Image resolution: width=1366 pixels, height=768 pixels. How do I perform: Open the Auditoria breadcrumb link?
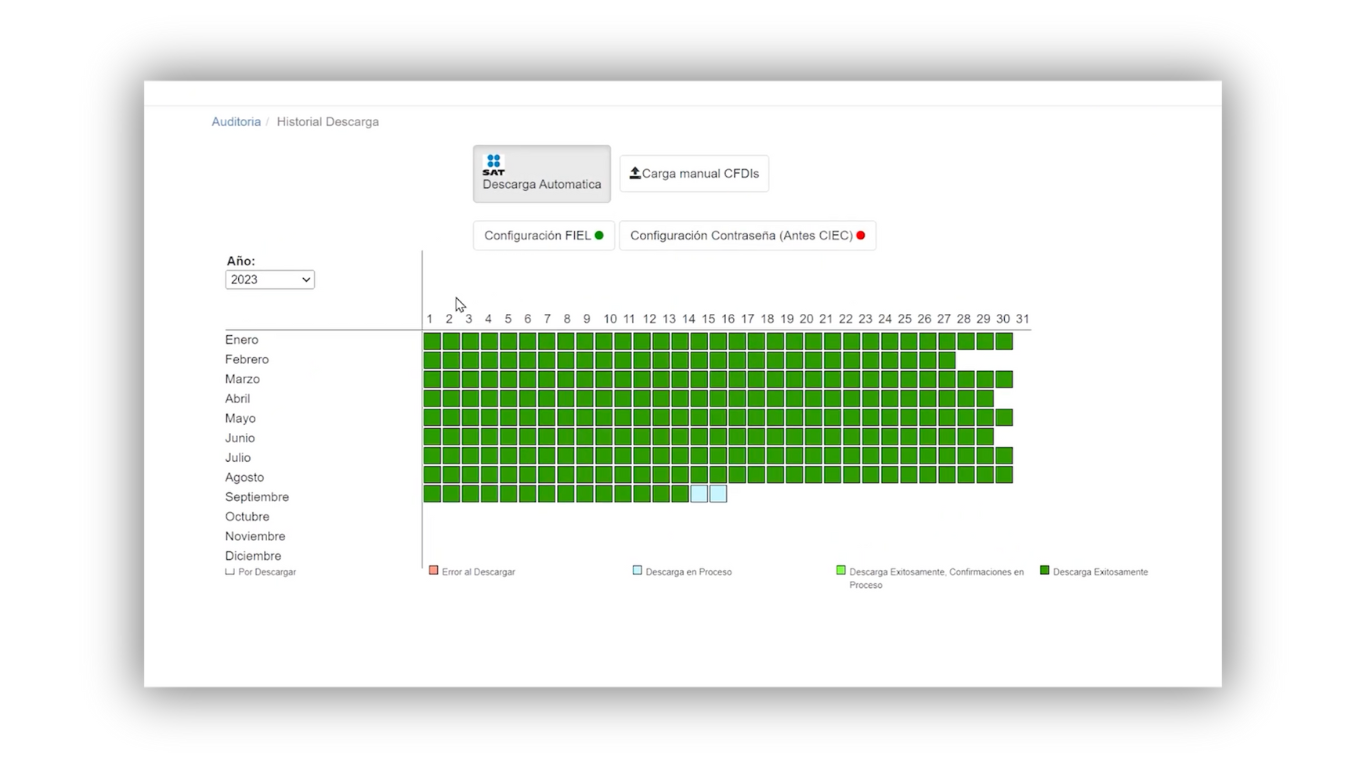236,122
